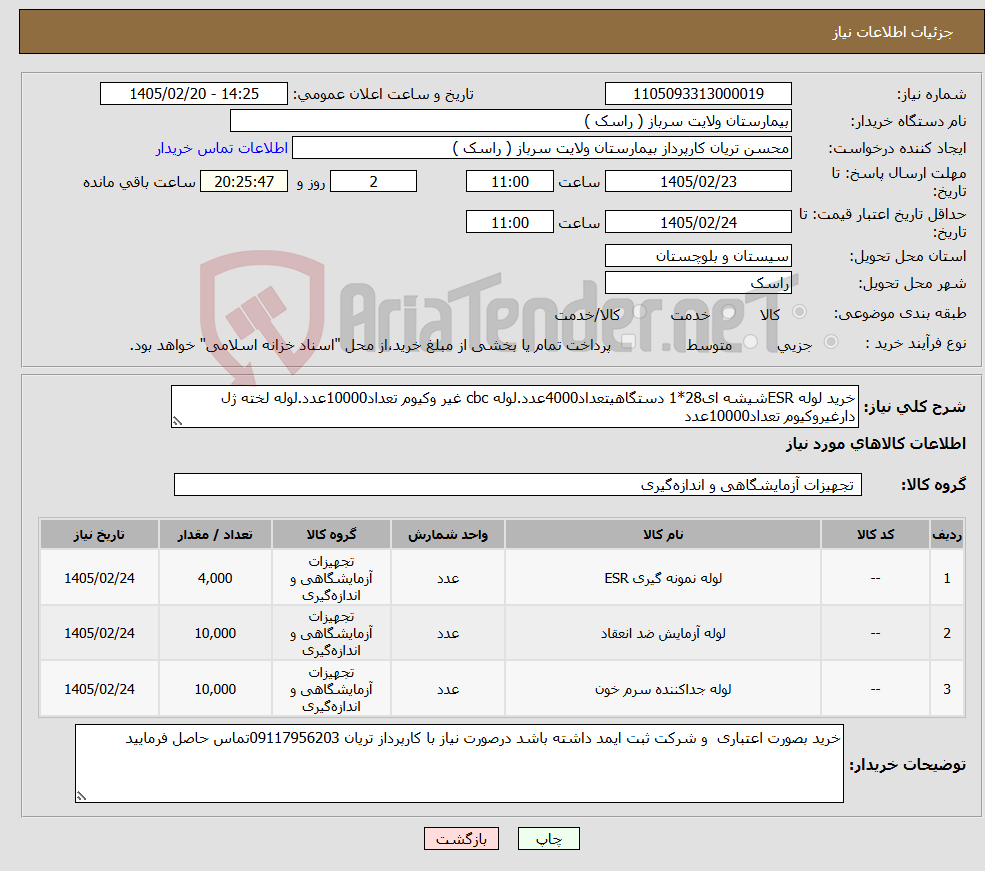Viewport: 985px width, 871px height.
Task: Click the بازگشت (back) button
Action: [x=461, y=838]
